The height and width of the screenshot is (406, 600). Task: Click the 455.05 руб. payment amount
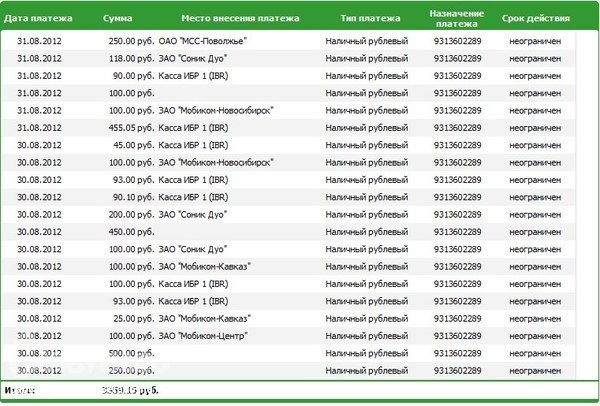tap(129, 127)
